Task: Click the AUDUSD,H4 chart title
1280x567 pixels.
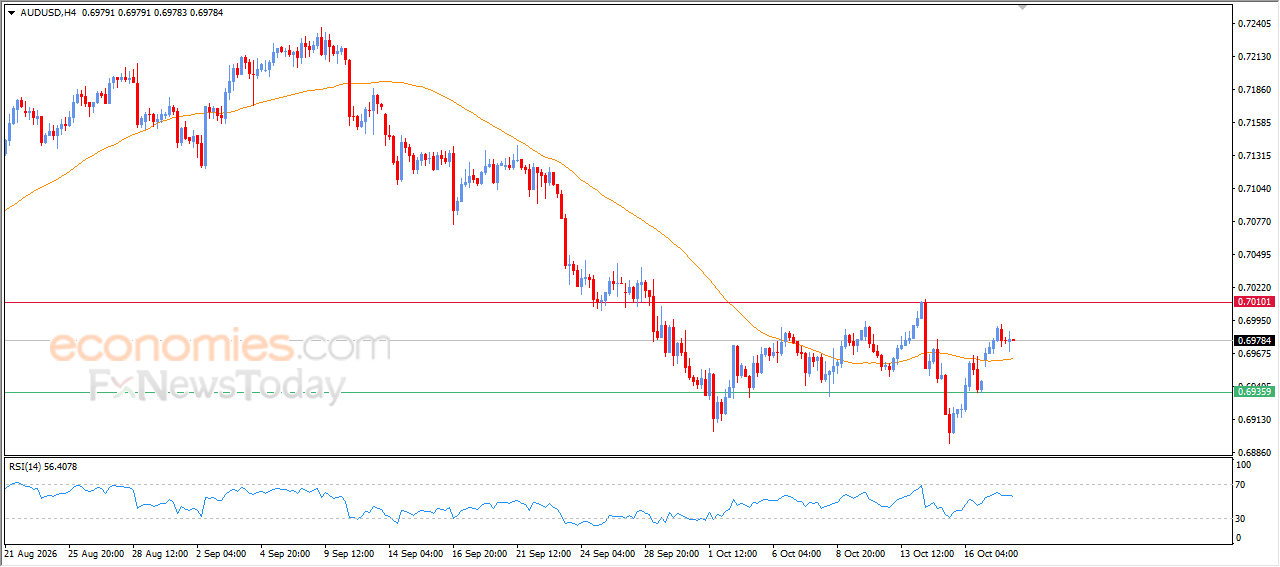Action: coord(48,13)
